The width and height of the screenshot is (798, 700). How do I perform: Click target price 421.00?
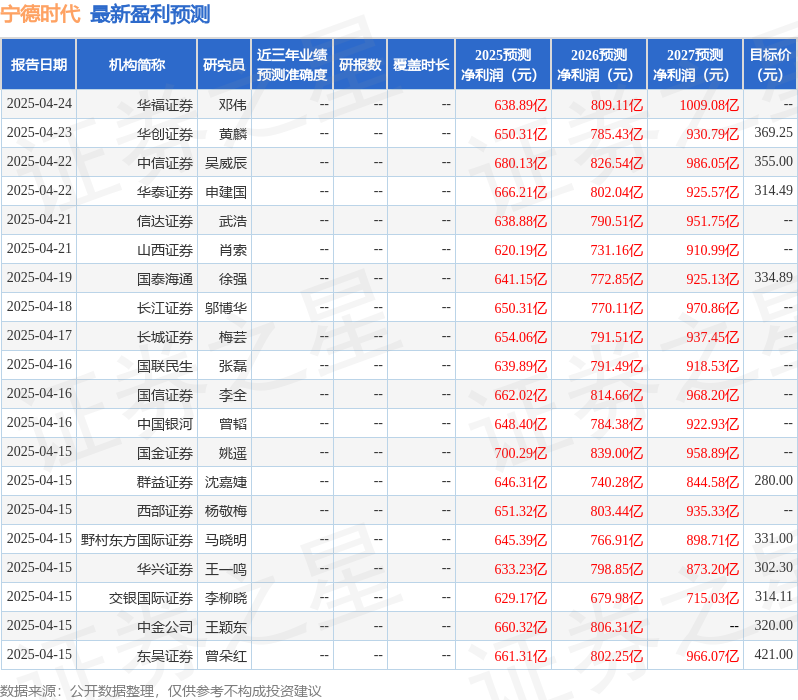click(x=774, y=655)
